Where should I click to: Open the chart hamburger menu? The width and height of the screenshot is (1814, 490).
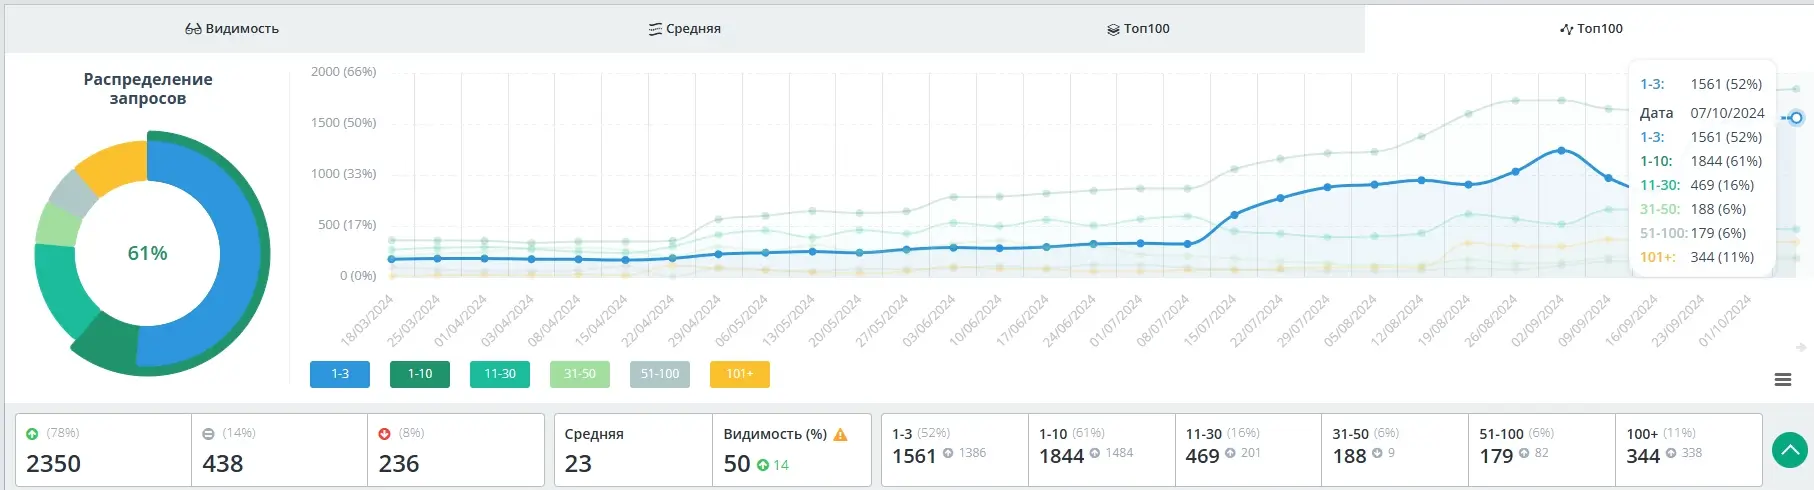(1783, 380)
